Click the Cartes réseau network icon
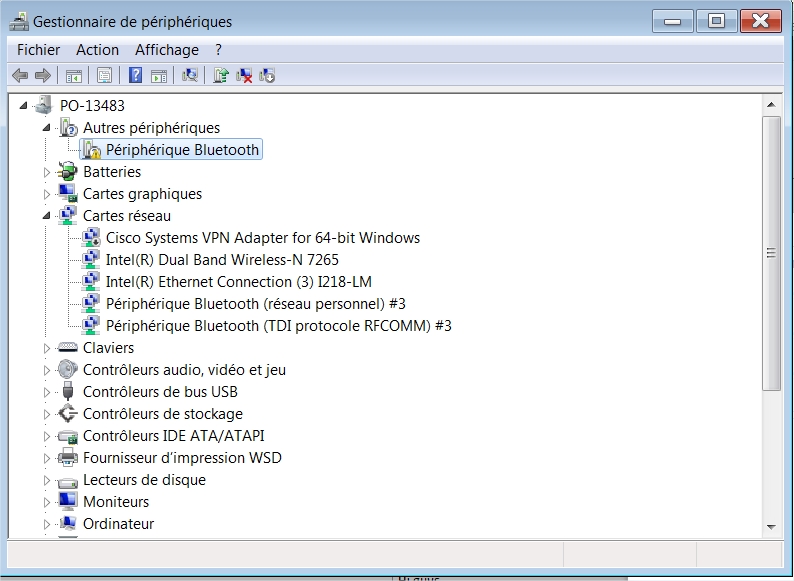 coord(67,216)
